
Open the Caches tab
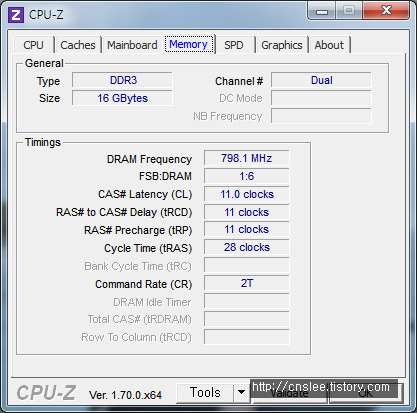point(78,45)
